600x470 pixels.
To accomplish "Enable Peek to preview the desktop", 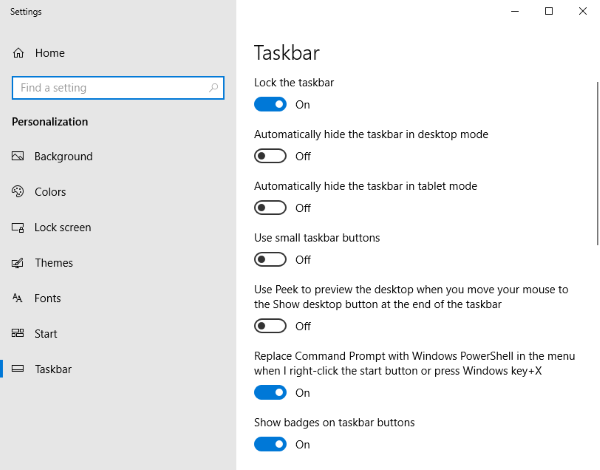I will (x=270, y=326).
